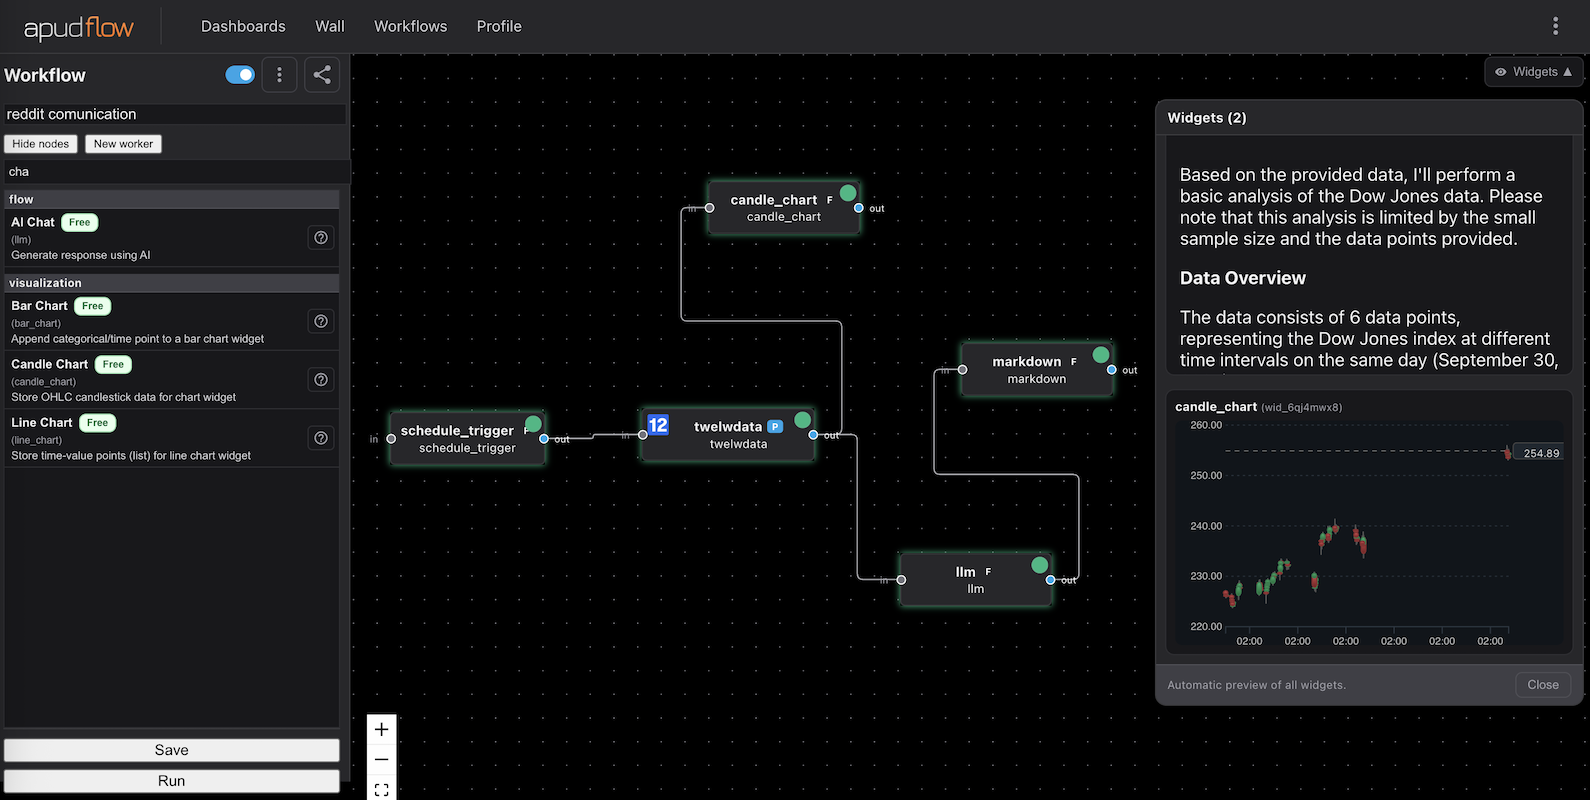
Task: Toggle the workflow enabled switch
Action: (x=240, y=75)
